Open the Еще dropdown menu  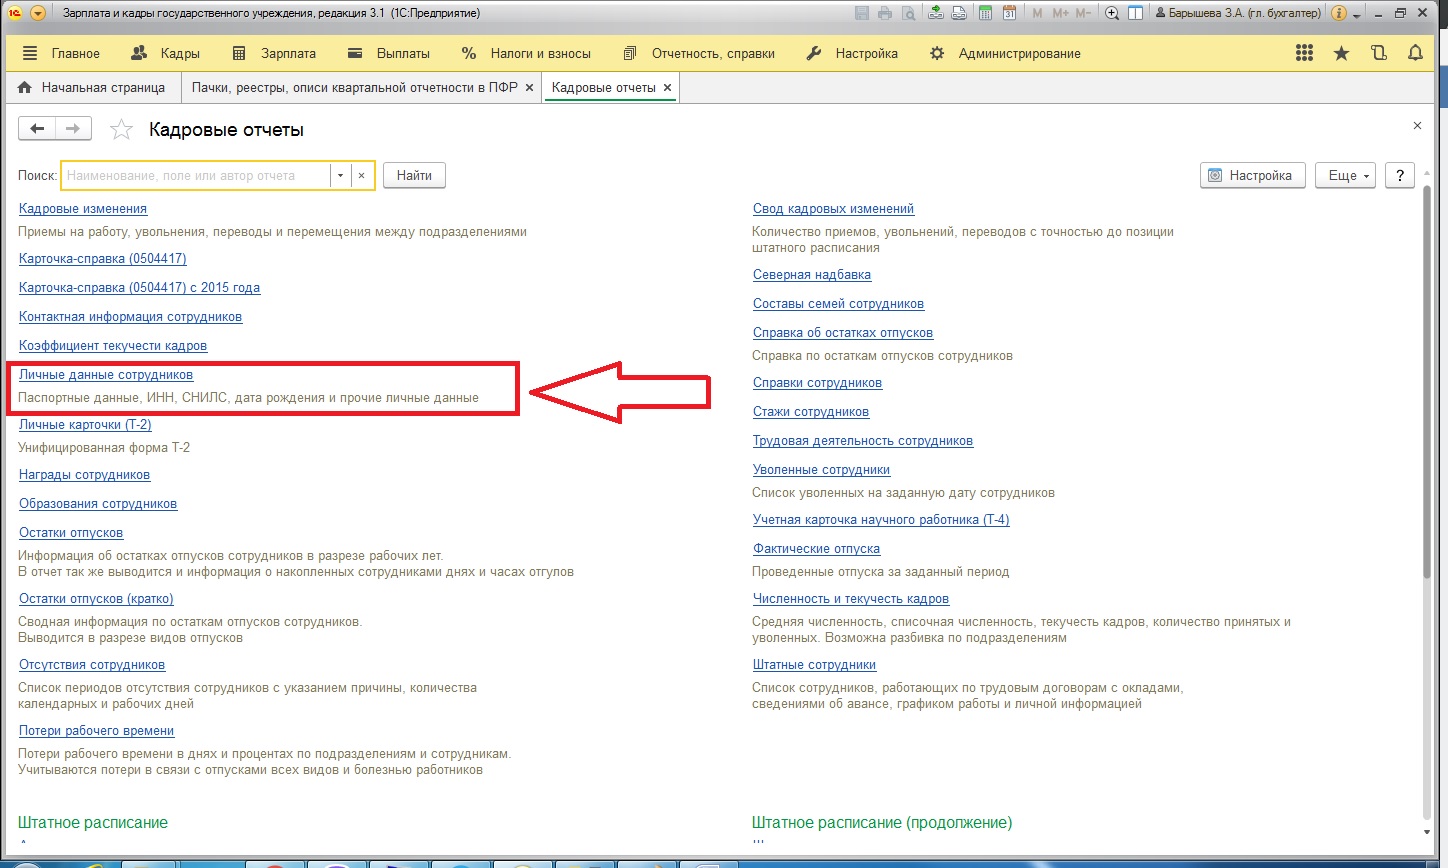click(x=1346, y=176)
